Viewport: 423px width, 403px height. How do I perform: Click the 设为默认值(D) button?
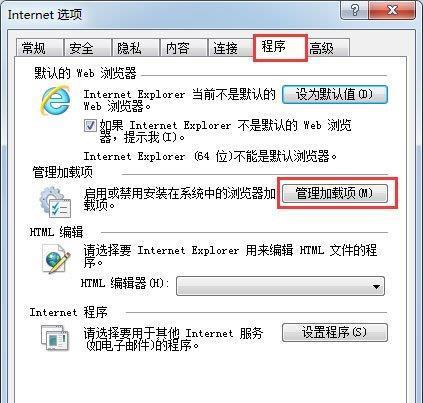[335, 94]
